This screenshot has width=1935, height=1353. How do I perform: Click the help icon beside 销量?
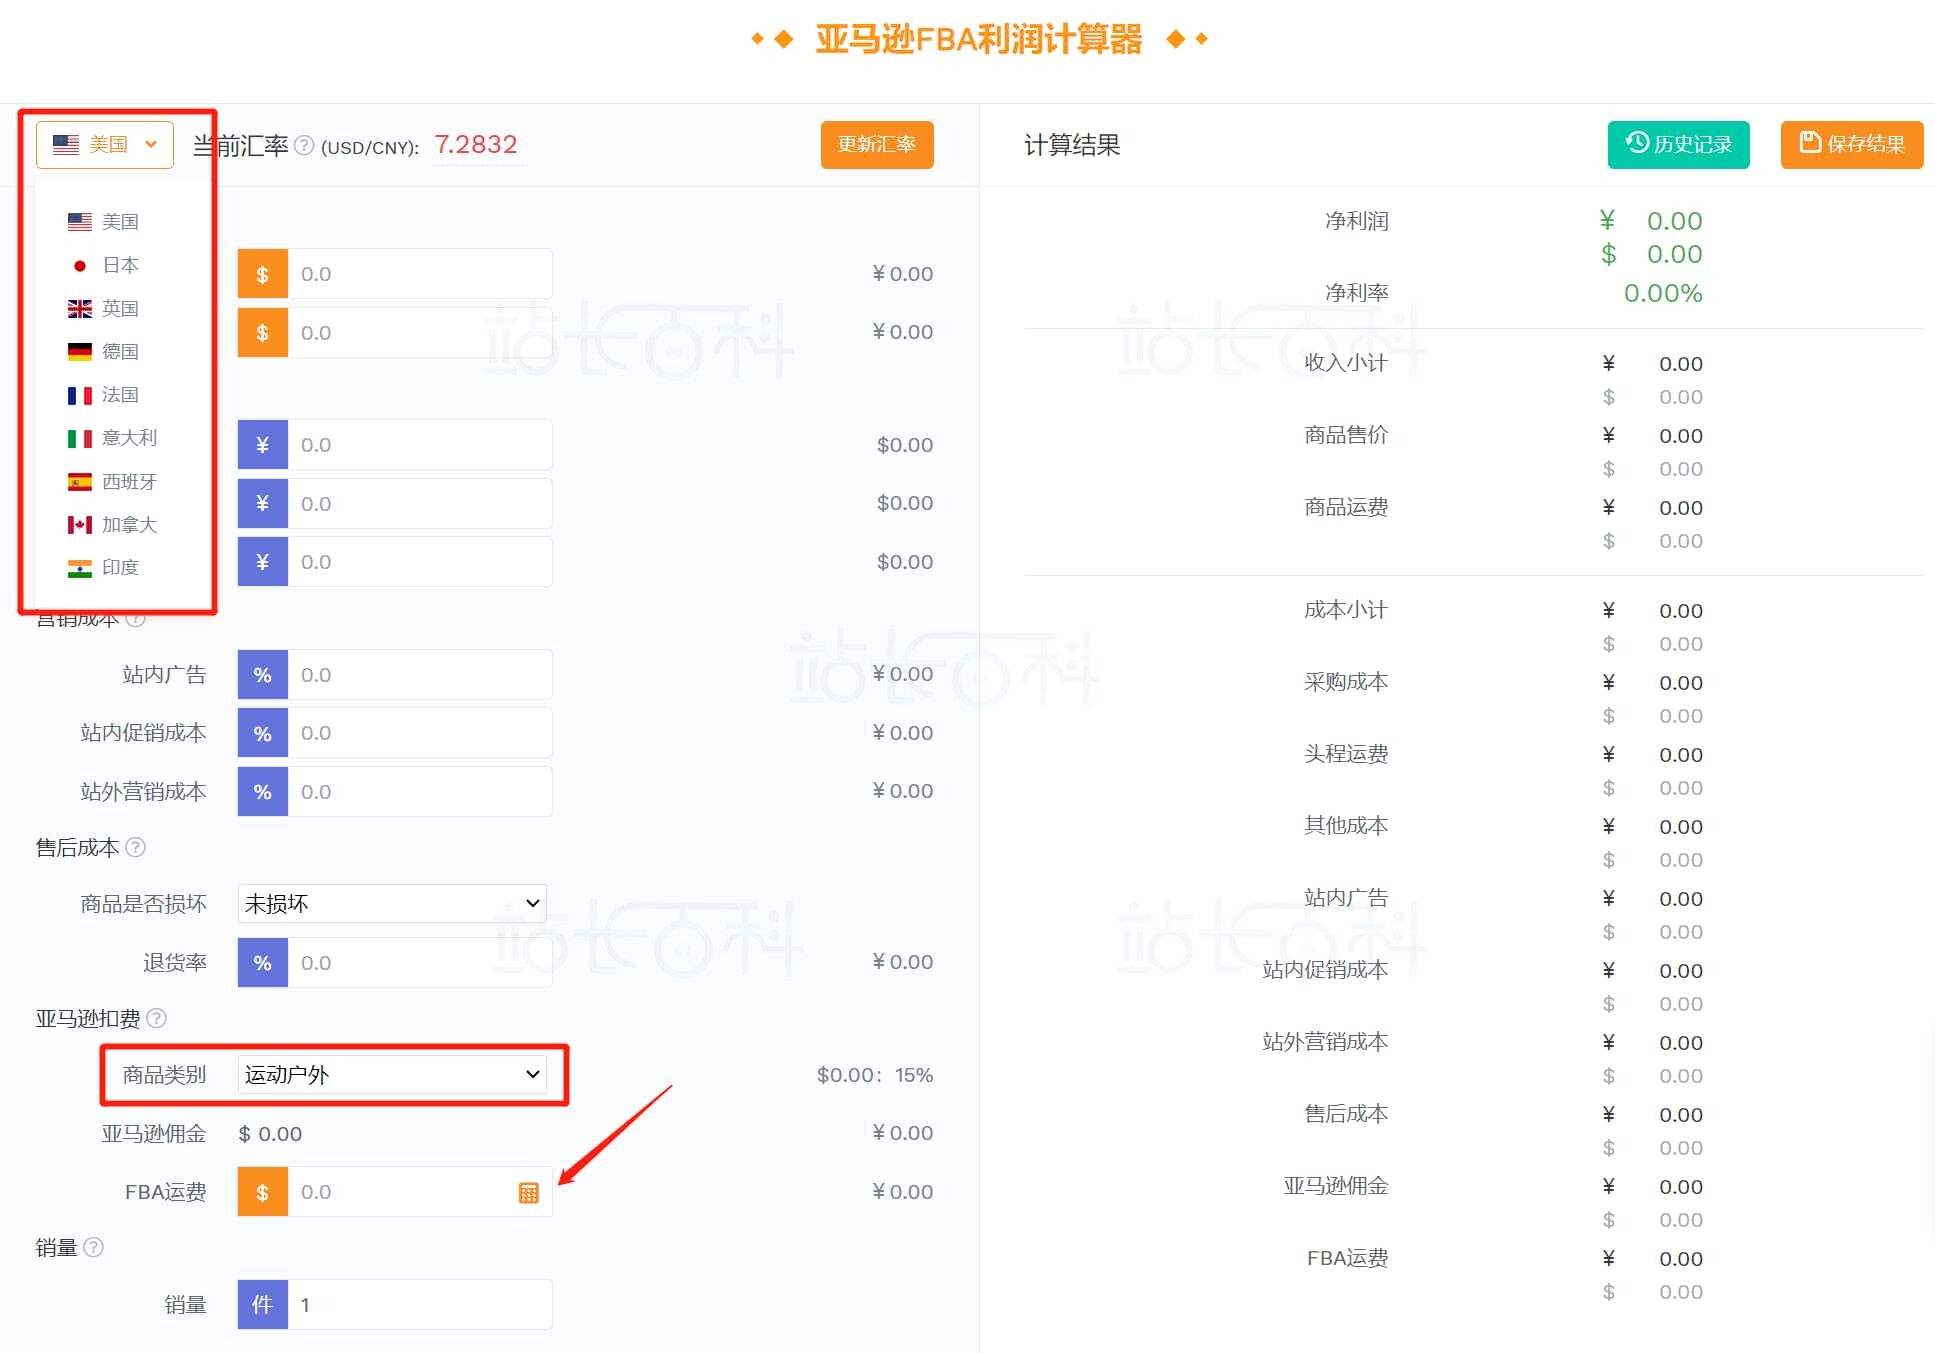pyautogui.click(x=95, y=1247)
